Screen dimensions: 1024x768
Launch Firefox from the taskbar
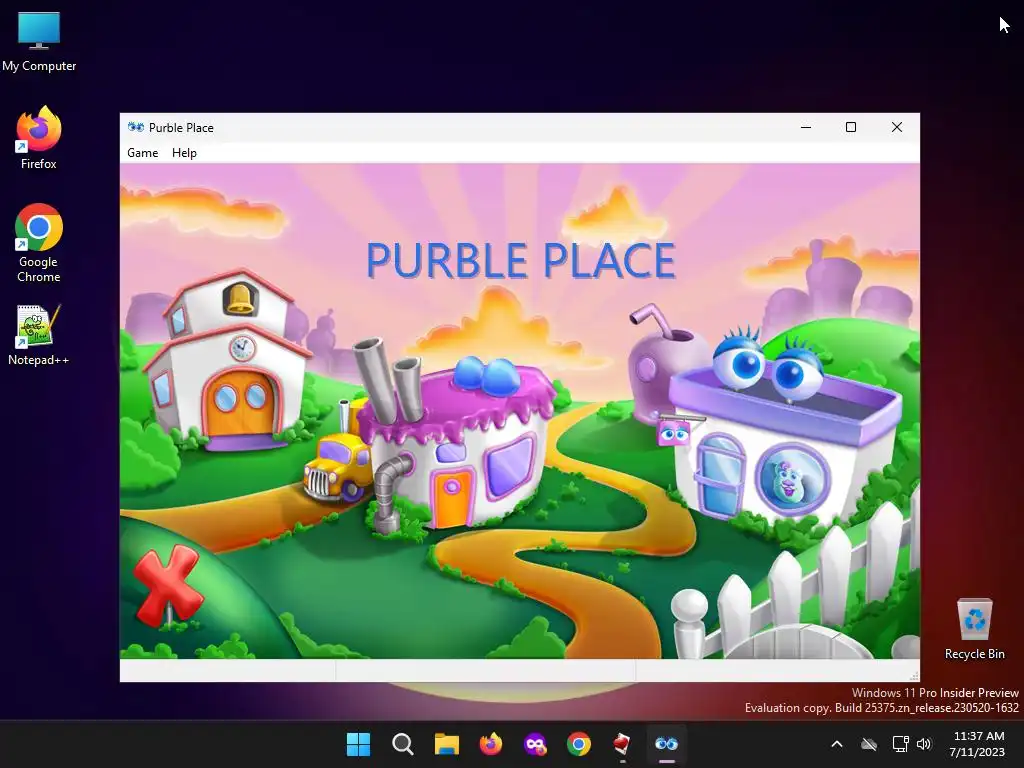click(490, 744)
